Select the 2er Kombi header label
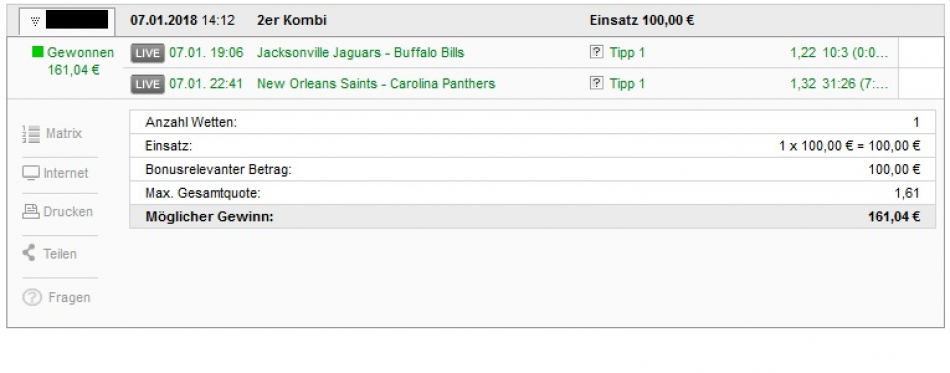This screenshot has width=950, height=373. click(x=291, y=21)
